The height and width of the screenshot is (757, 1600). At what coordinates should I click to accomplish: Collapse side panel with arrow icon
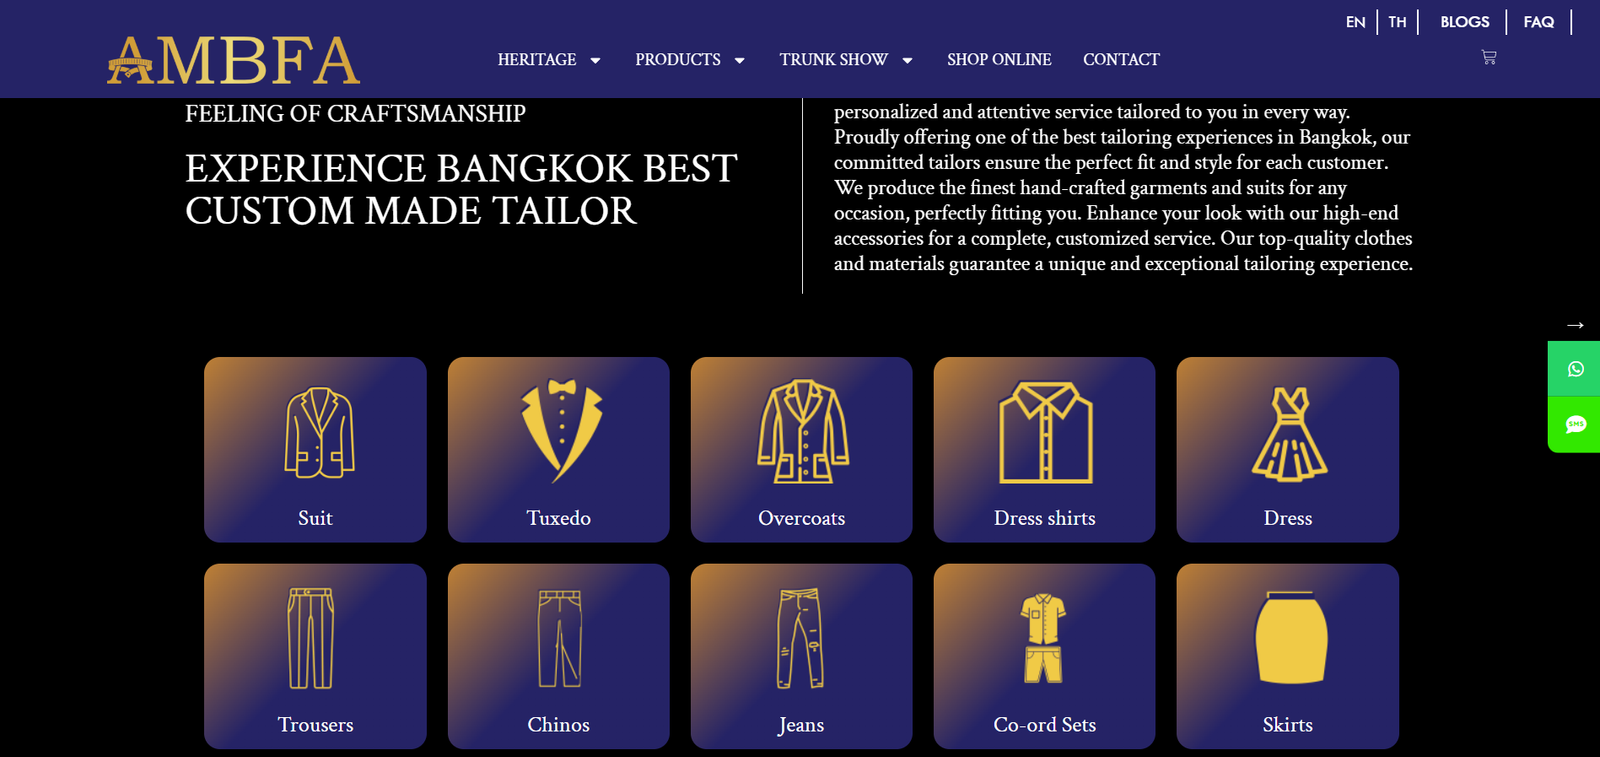tap(1575, 325)
